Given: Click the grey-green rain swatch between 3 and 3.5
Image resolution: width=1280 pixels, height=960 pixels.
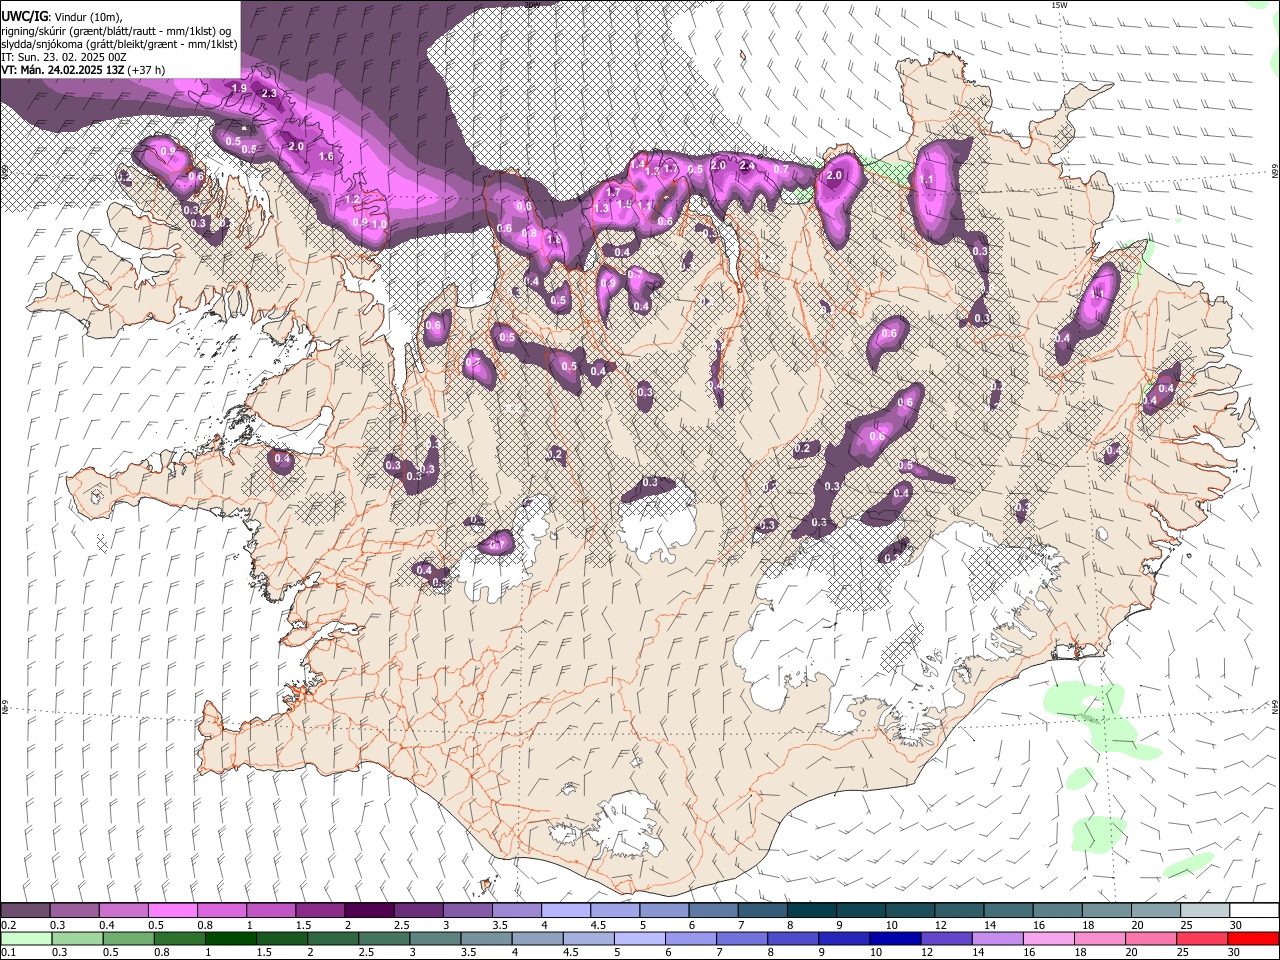Looking at the screenshot, I should 435,938.
